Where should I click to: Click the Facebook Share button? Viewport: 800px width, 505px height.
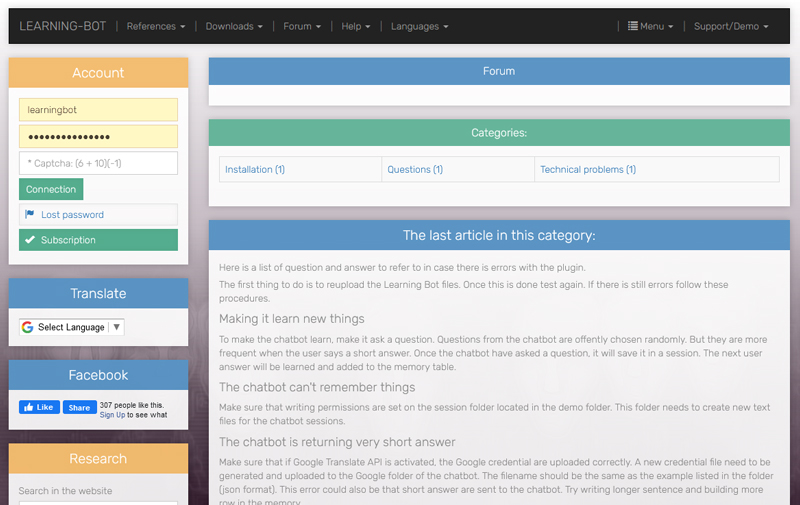[x=78, y=407]
